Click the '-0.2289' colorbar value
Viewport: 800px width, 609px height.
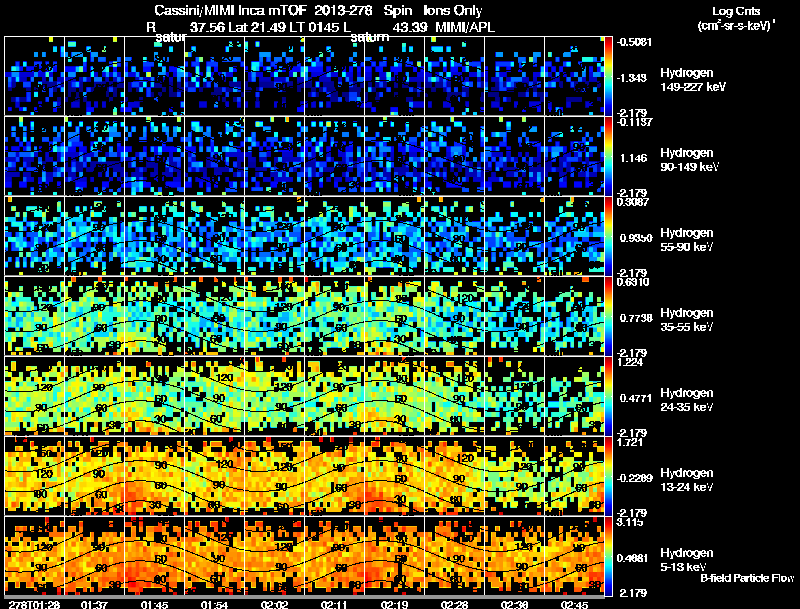click(634, 478)
